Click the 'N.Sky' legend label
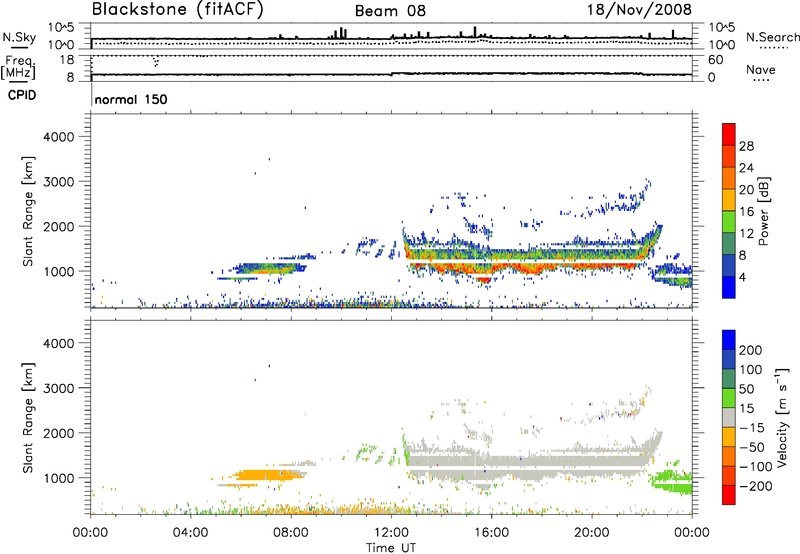The height and width of the screenshot is (554, 800). (19, 38)
